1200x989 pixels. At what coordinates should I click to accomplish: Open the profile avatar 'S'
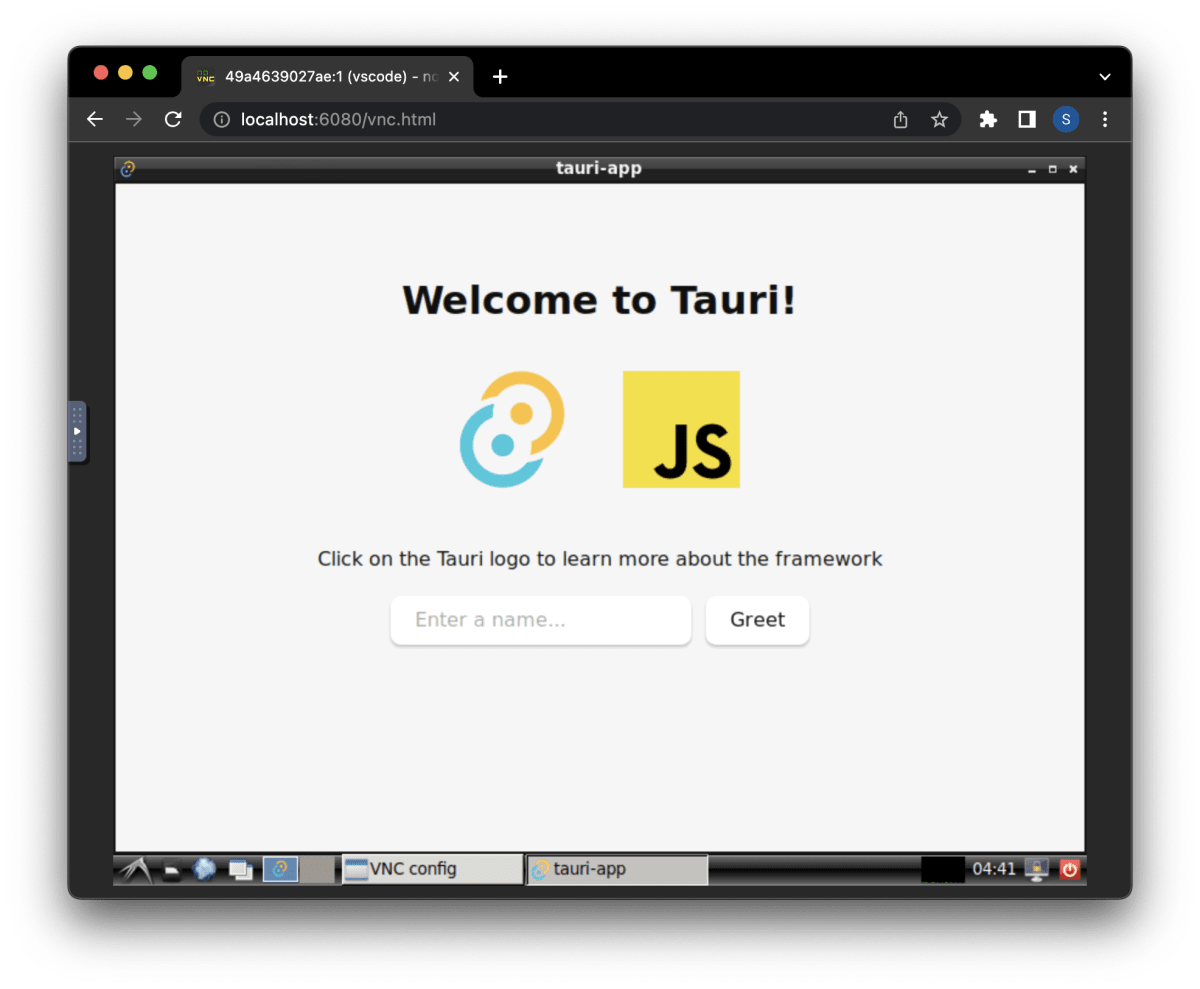pyautogui.click(x=1066, y=120)
